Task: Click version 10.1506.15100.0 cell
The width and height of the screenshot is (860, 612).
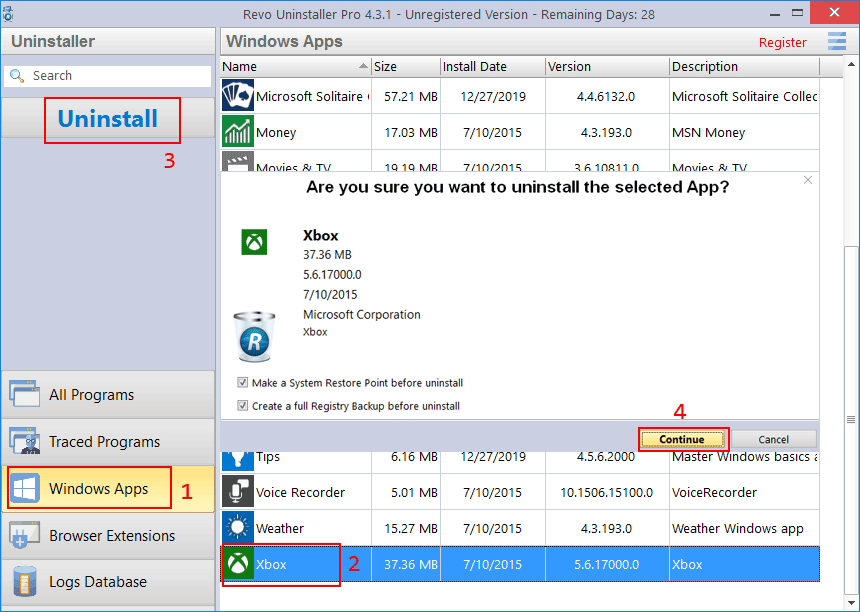Action: (607, 492)
